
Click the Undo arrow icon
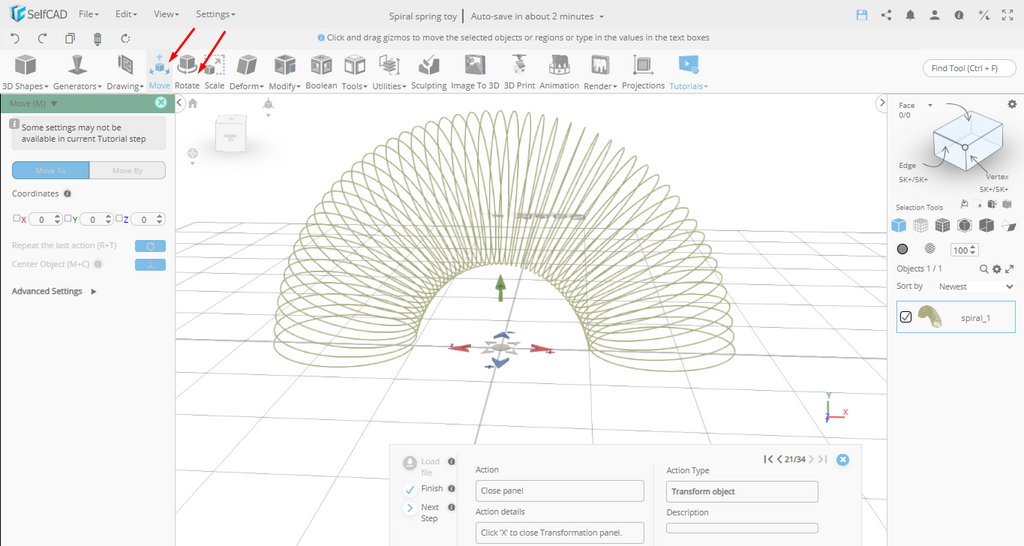(x=16, y=39)
